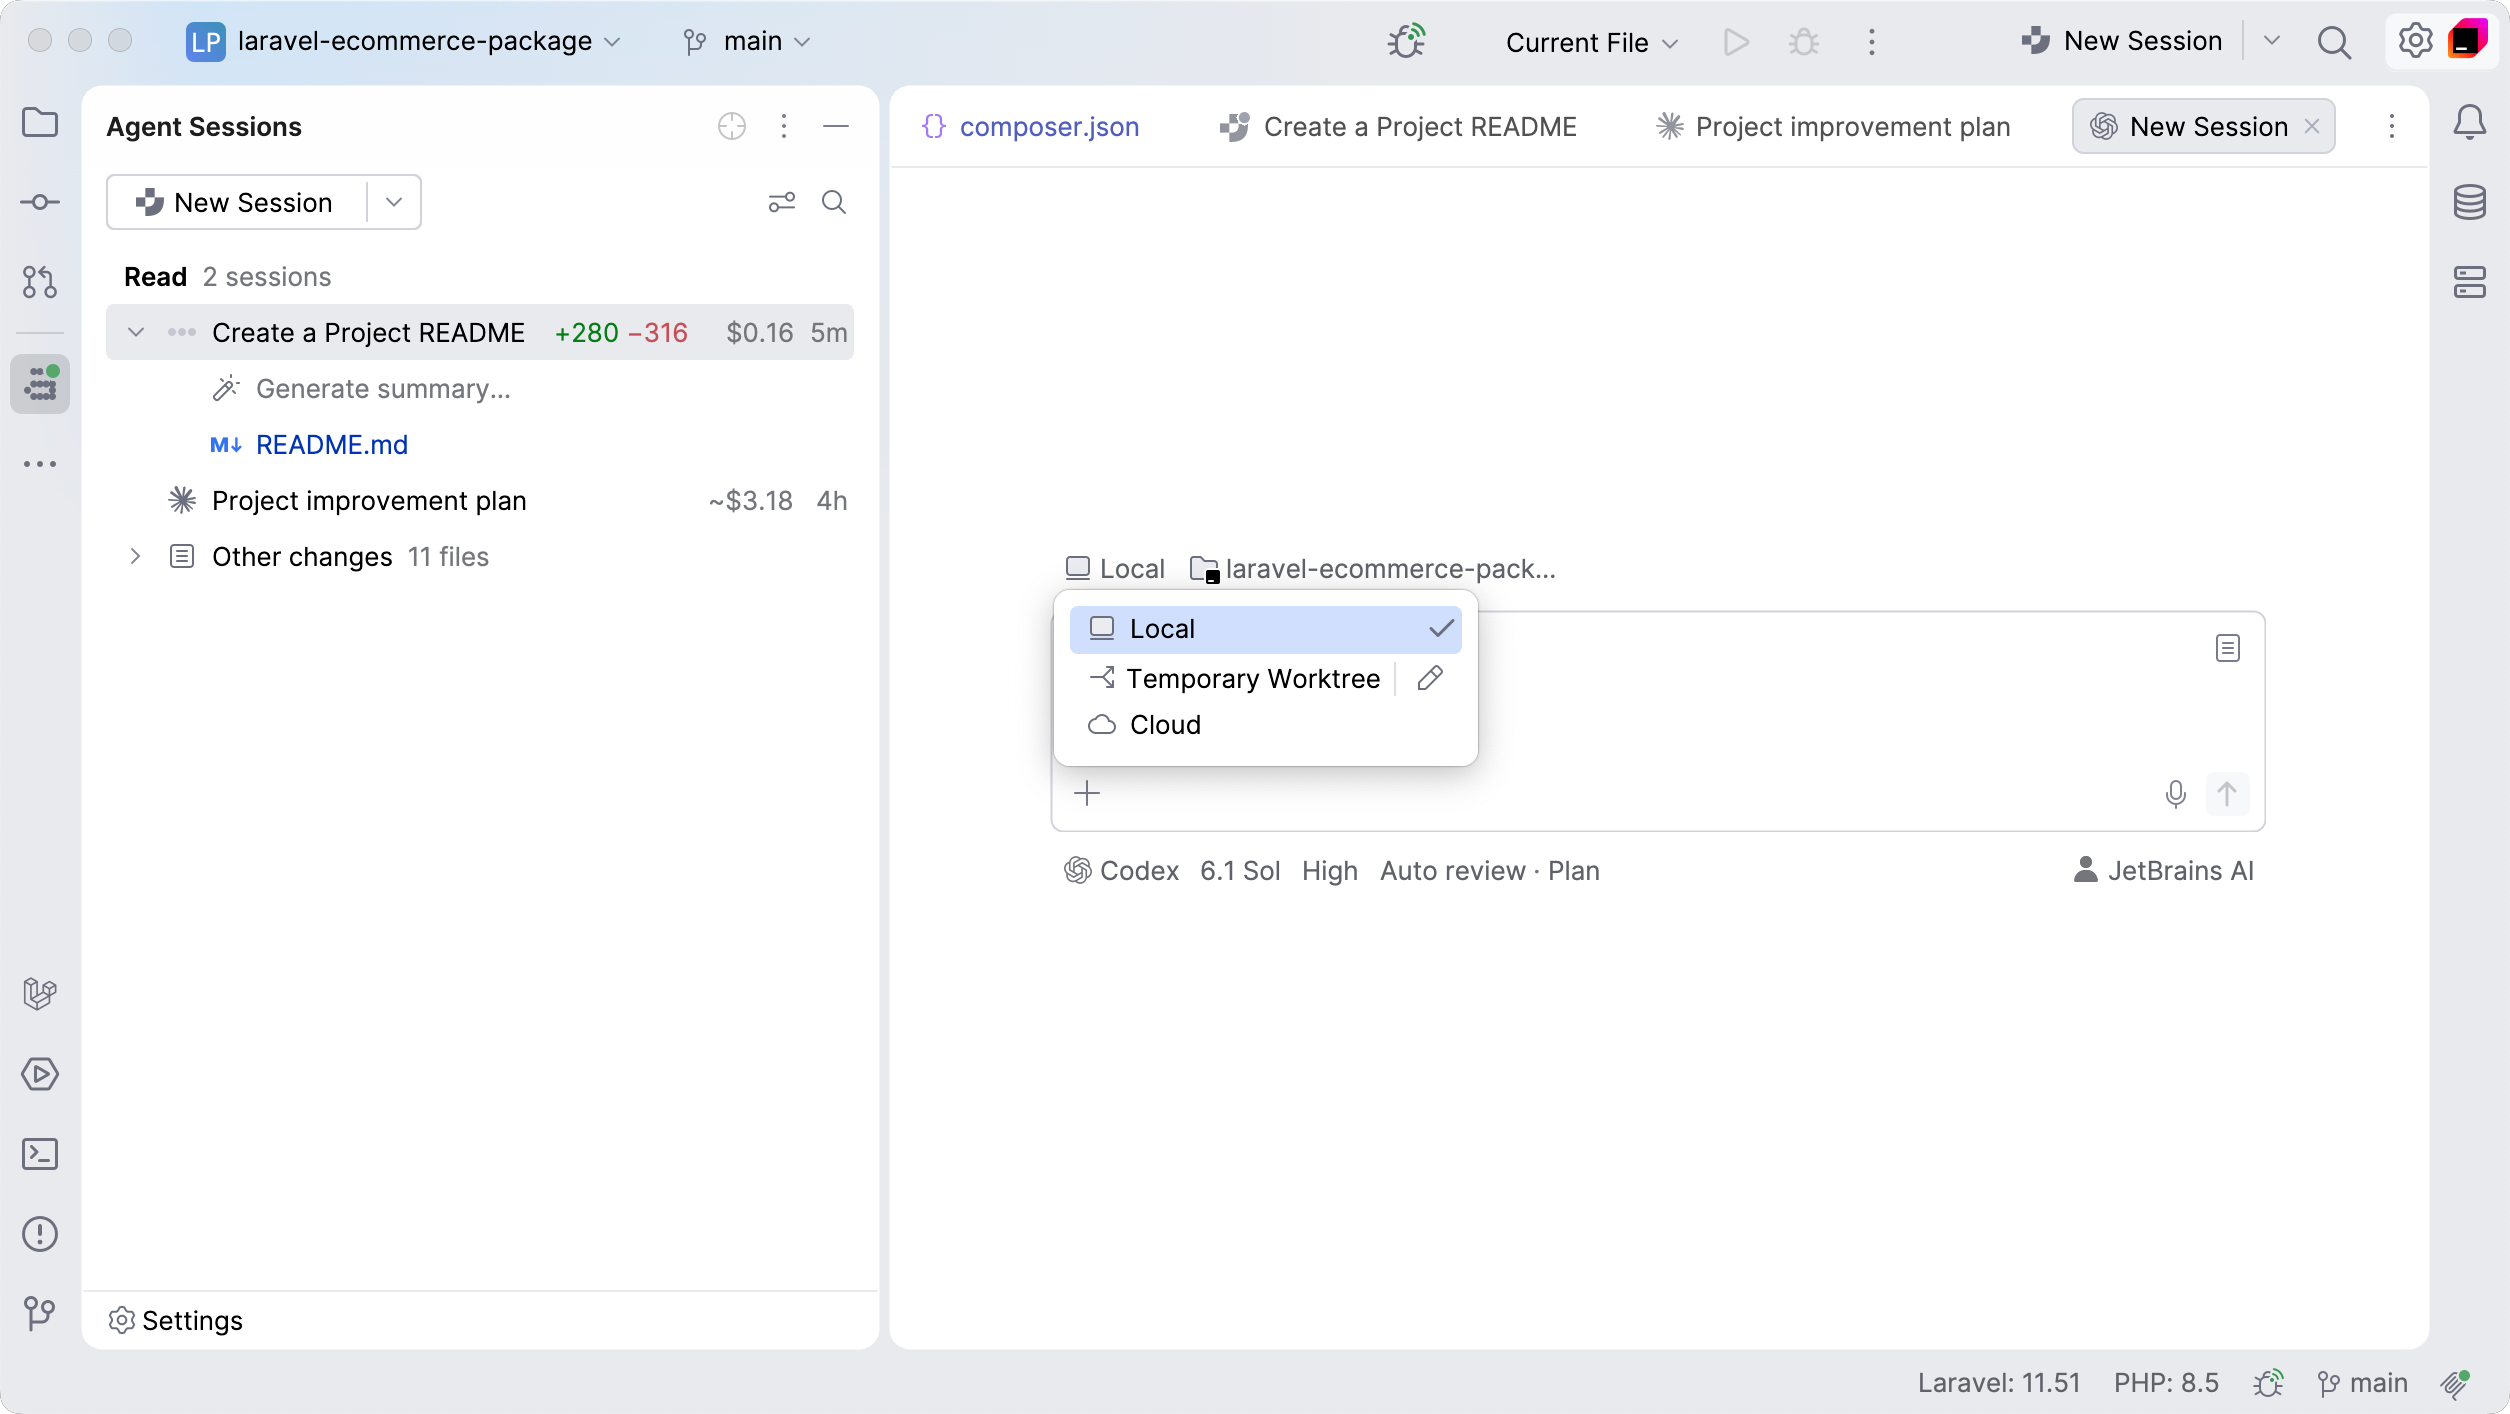The image size is (2510, 1414).
Task: Open the Problems tool window icon
Action: click(x=40, y=1234)
